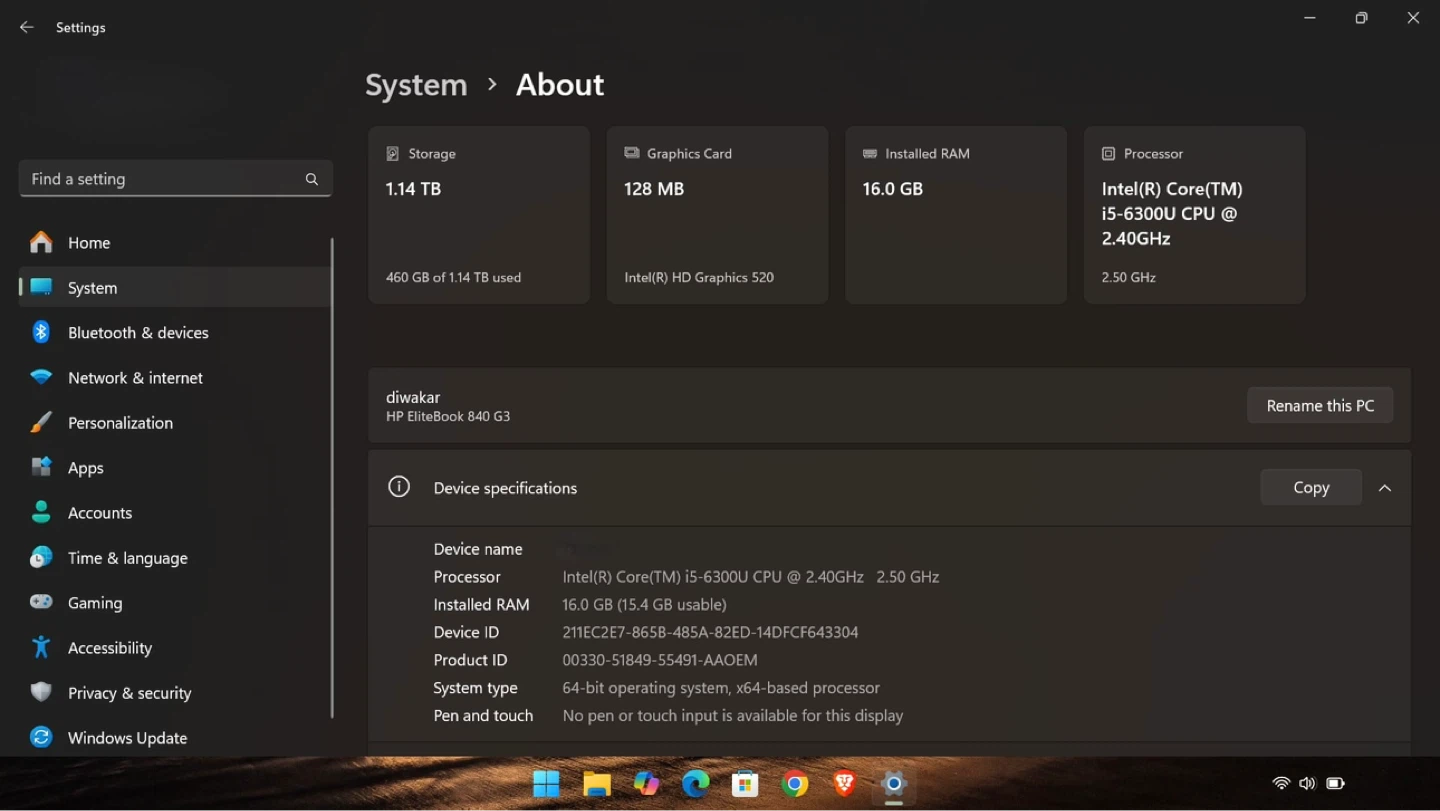Open the Windows Start menu
The image size is (1440, 811).
click(546, 784)
